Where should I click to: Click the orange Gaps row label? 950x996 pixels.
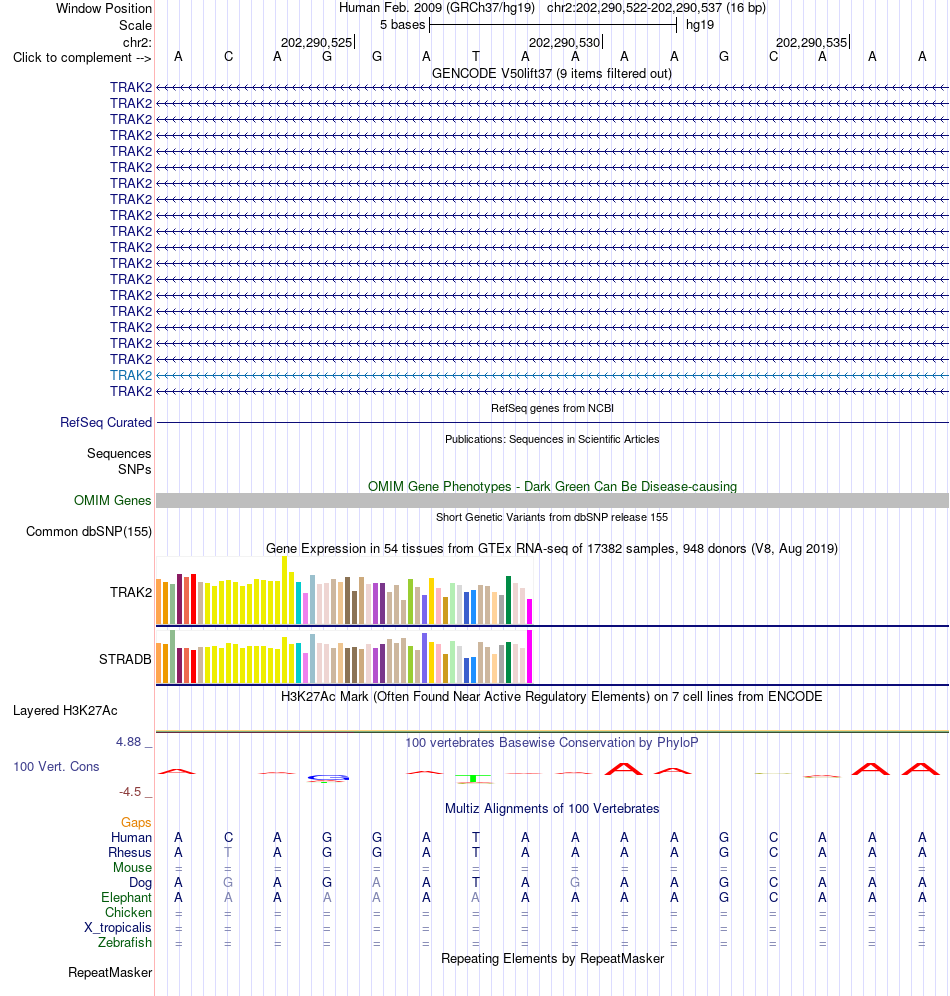pyautogui.click(x=137, y=823)
